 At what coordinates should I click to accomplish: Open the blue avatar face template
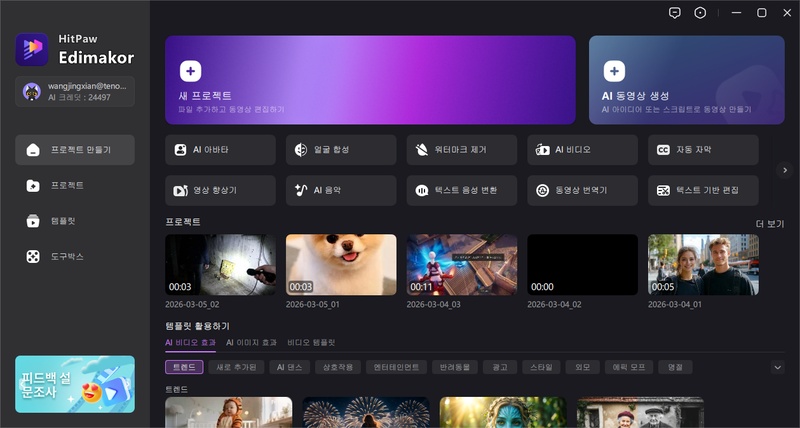point(503,412)
